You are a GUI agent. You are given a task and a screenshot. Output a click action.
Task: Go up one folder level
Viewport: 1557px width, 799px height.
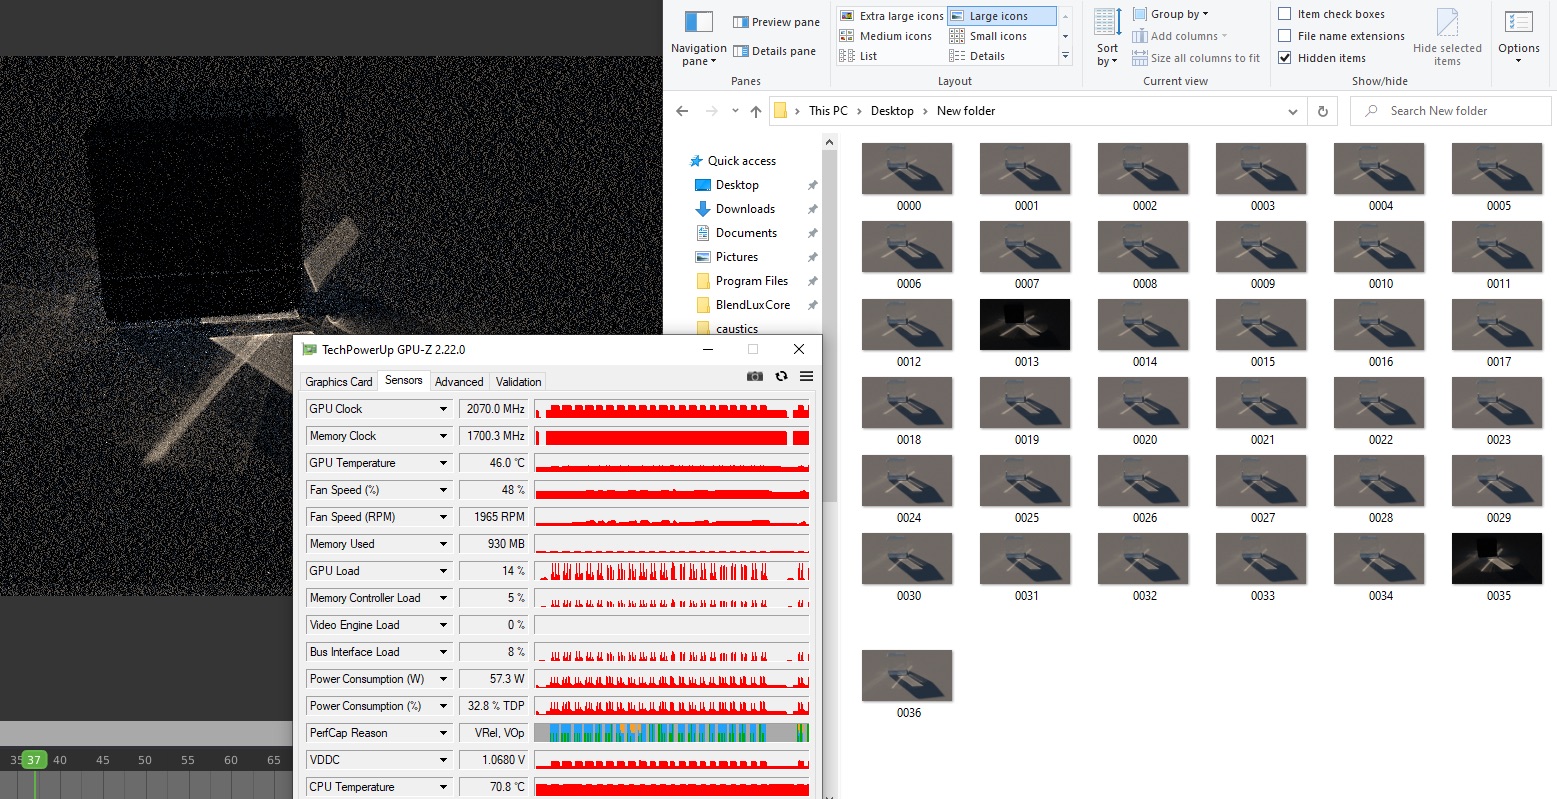click(x=756, y=111)
